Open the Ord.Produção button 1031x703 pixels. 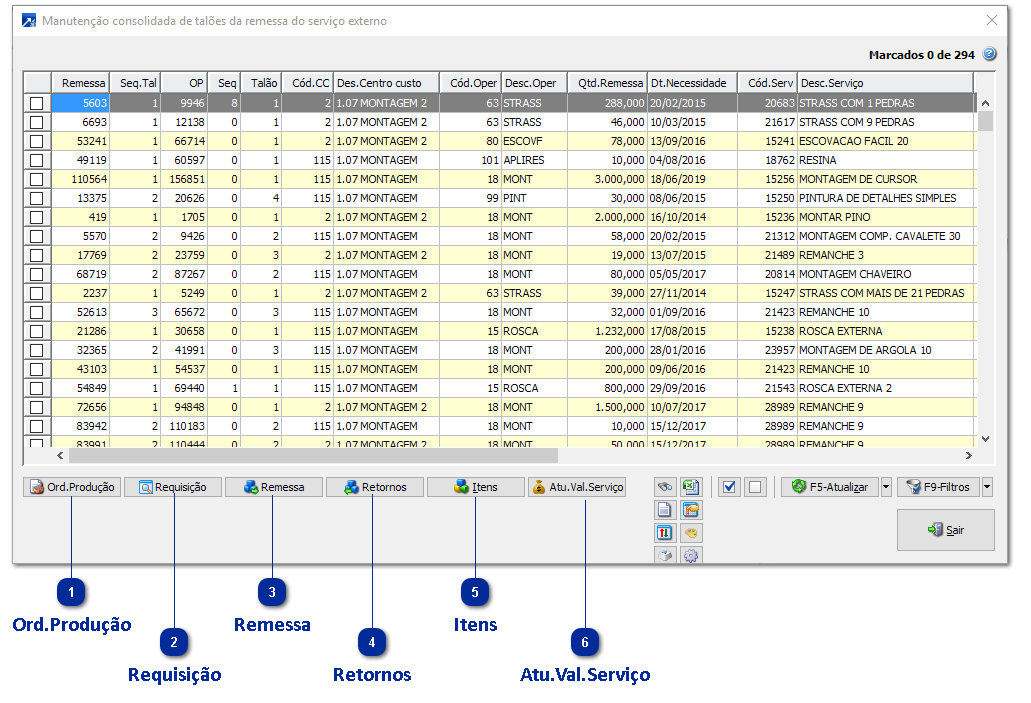point(71,487)
